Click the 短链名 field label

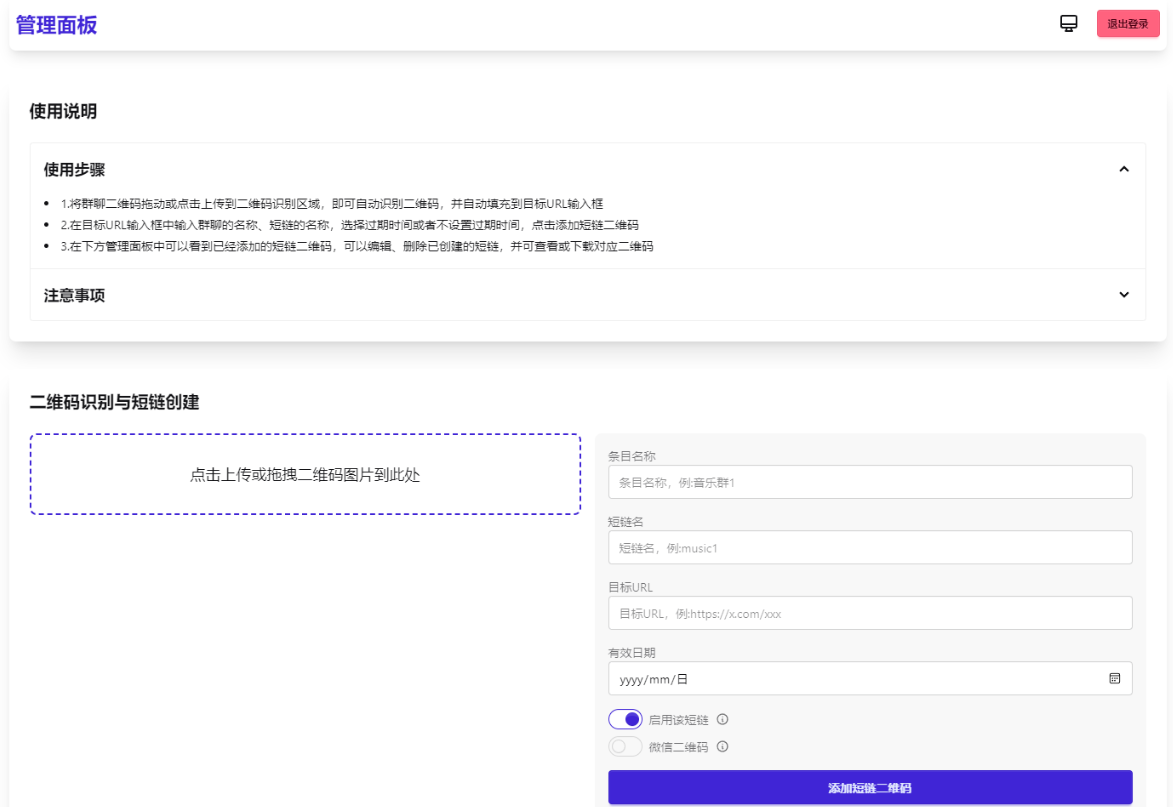pos(625,521)
